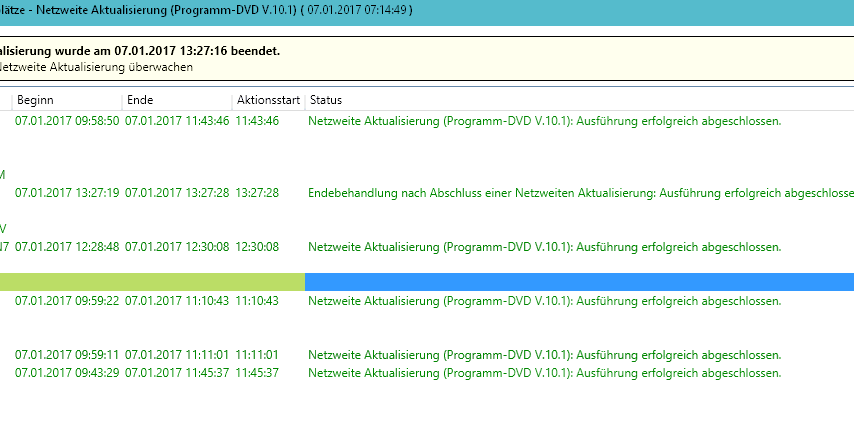Click the Beginn cell 07.01.2017 13:27:19
Image resolution: width=854 pixels, height=431 pixels.
pos(67,193)
